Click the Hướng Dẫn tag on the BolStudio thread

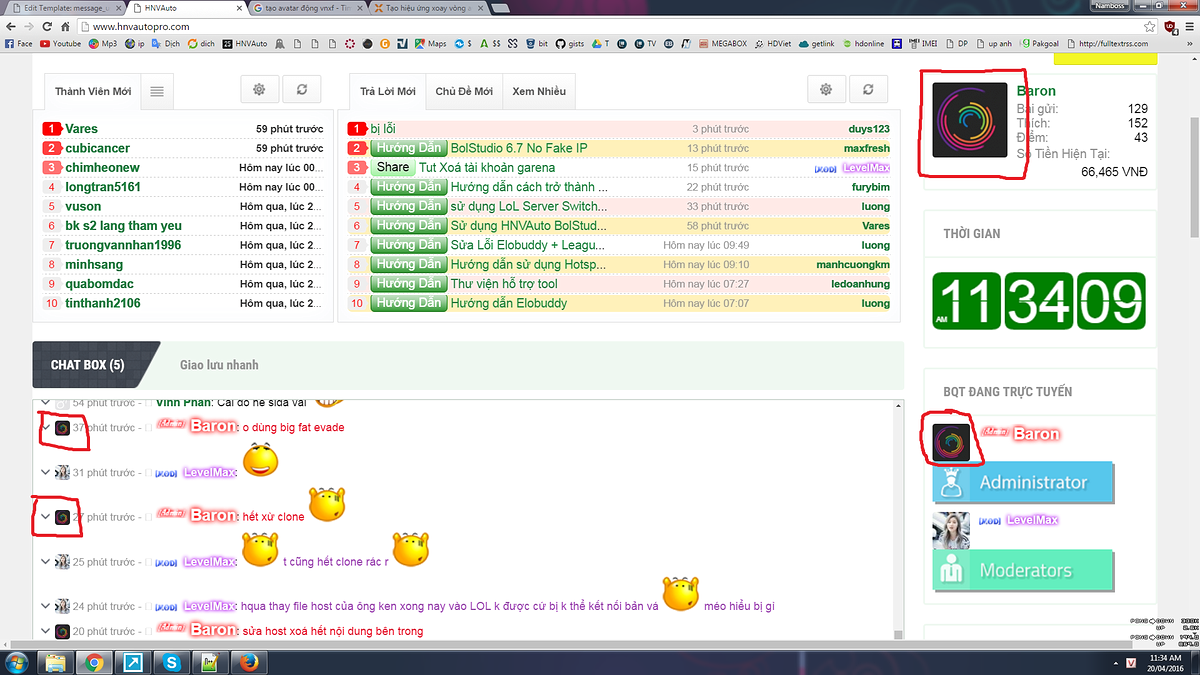pos(408,147)
